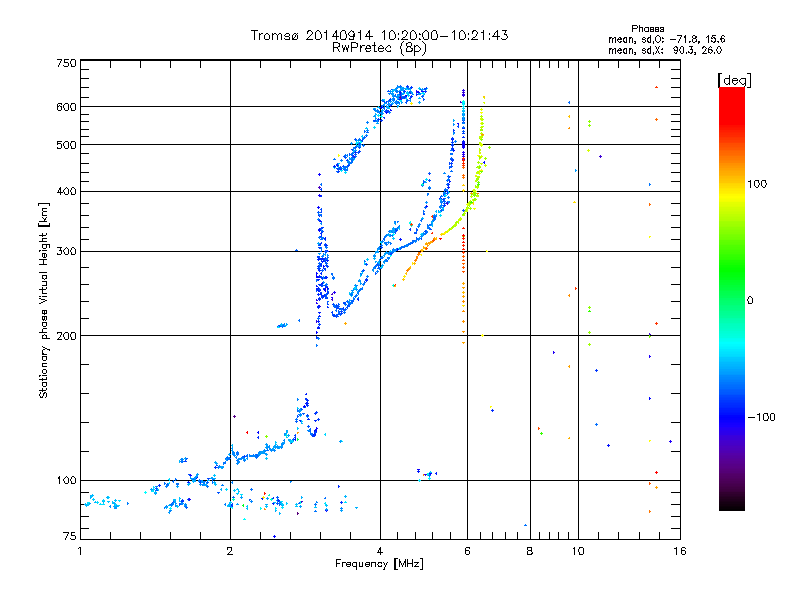Click the 'Phases' header text
The height and width of the screenshot is (600, 800).
coord(647,29)
